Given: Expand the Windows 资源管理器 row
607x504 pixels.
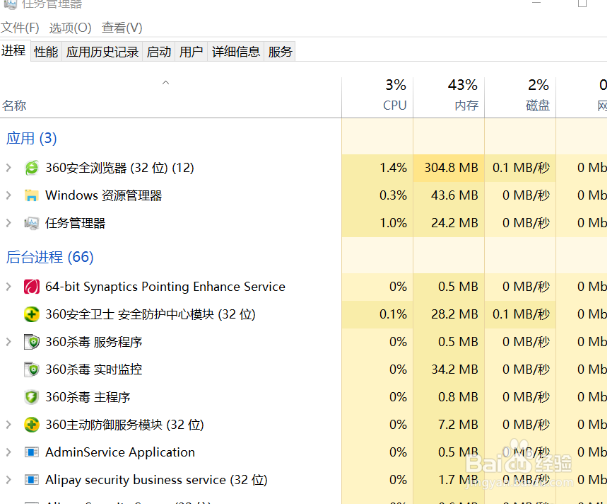Looking at the screenshot, I should pyautogui.click(x=9, y=195).
